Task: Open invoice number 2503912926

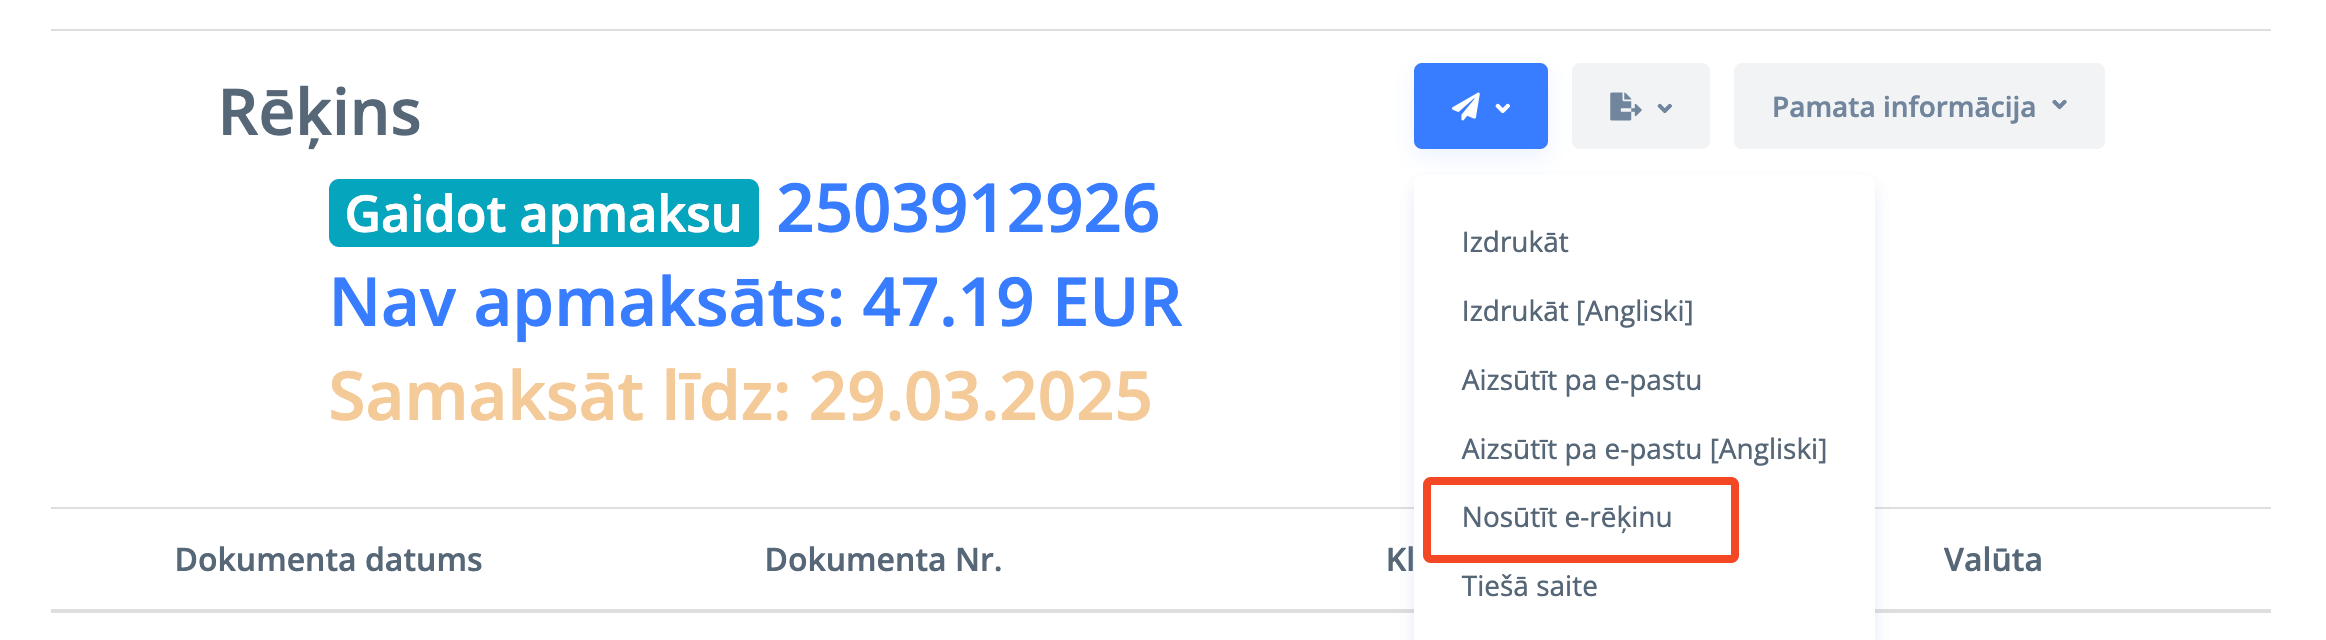Action: pos(967,209)
